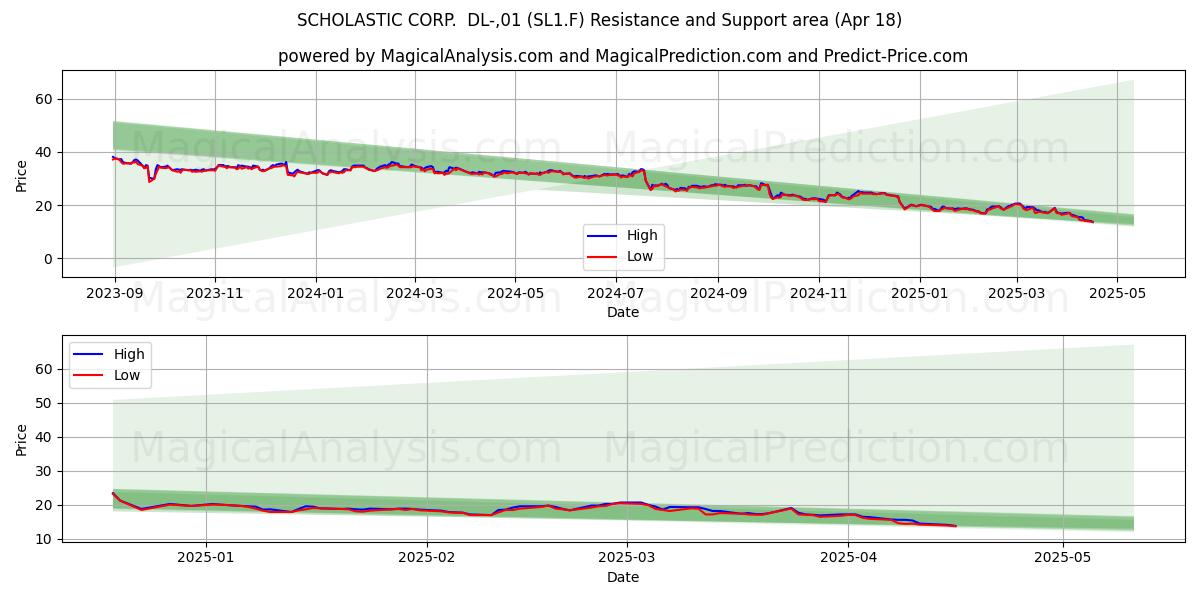Click the '2025-01' tick label on bottom chart
This screenshot has height=600, width=1200.
tap(206, 558)
